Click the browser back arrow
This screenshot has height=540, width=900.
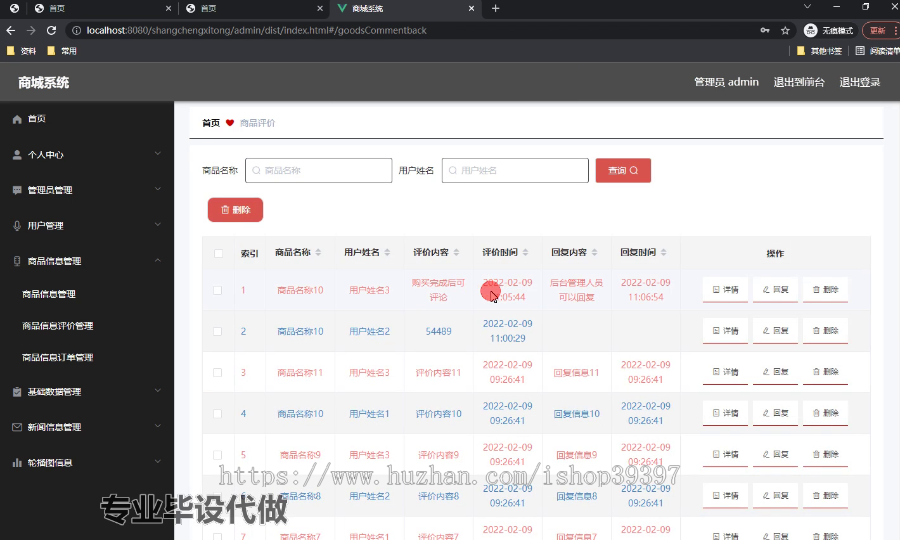10,30
